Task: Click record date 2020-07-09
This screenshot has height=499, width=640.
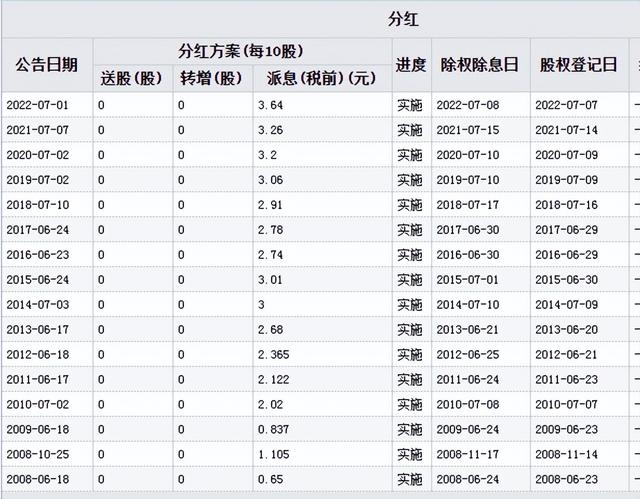Action: click(x=567, y=155)
